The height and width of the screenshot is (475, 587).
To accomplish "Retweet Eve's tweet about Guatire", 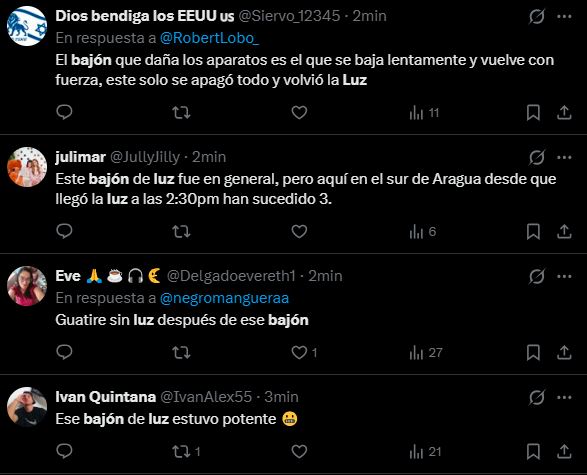I will coord(182,352).
